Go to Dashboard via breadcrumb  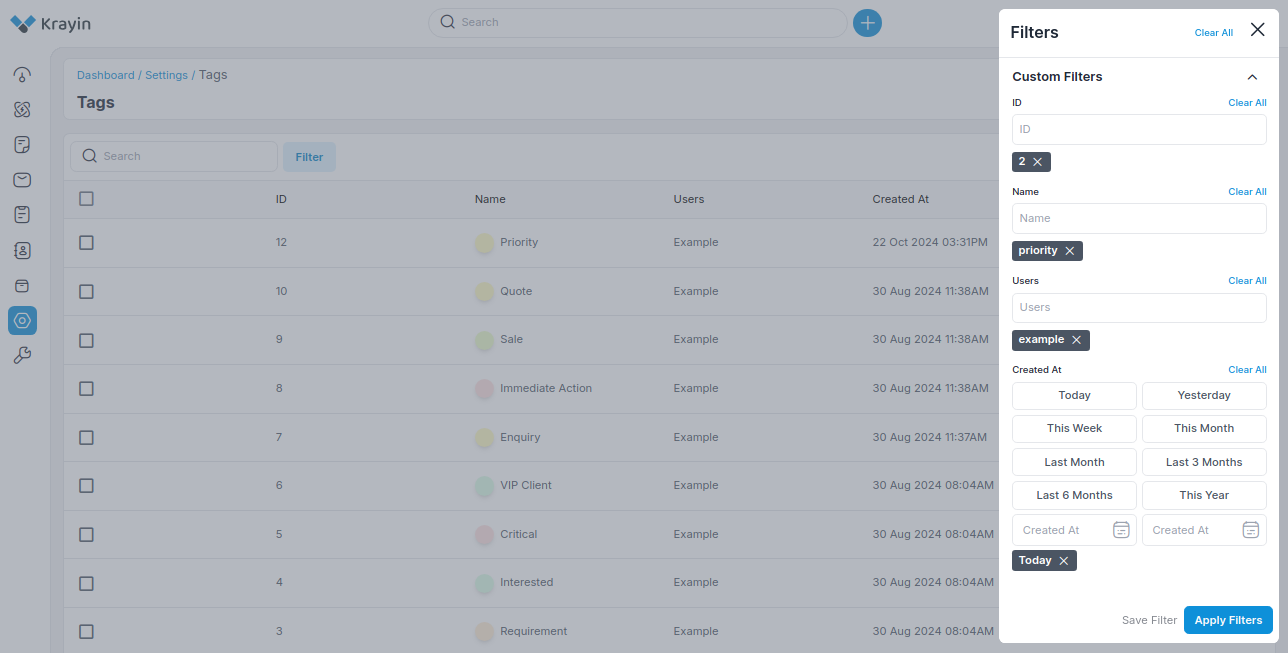pyautogui.click(x=105, y=75)
